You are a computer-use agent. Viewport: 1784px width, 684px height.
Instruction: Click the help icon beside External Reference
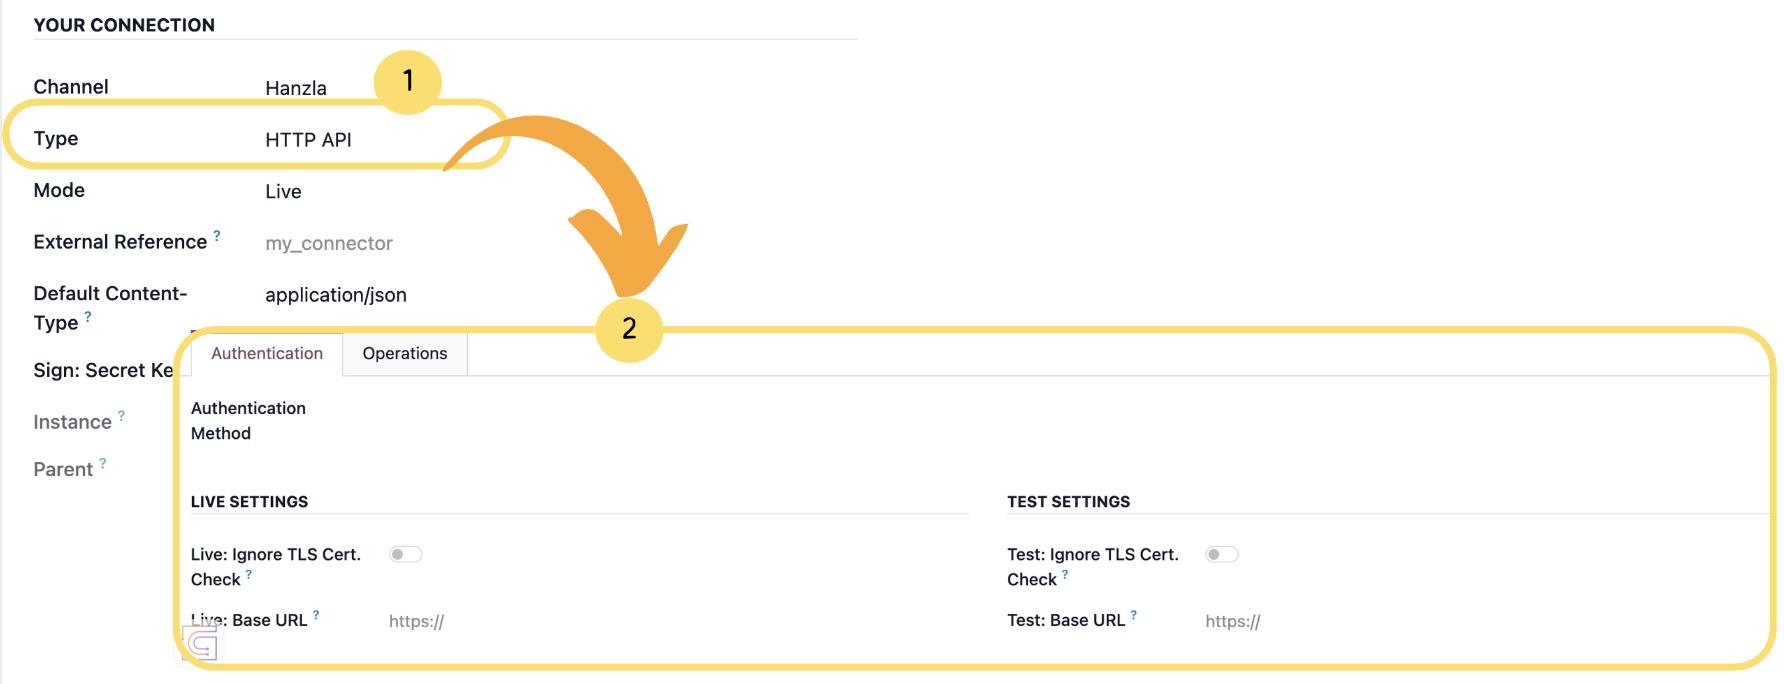coord(217,236)
